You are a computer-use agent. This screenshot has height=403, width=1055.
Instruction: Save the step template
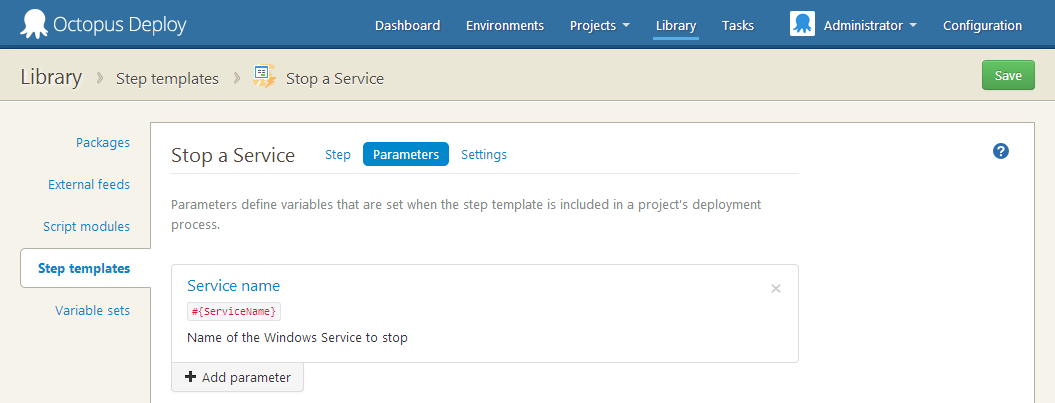1008,75
